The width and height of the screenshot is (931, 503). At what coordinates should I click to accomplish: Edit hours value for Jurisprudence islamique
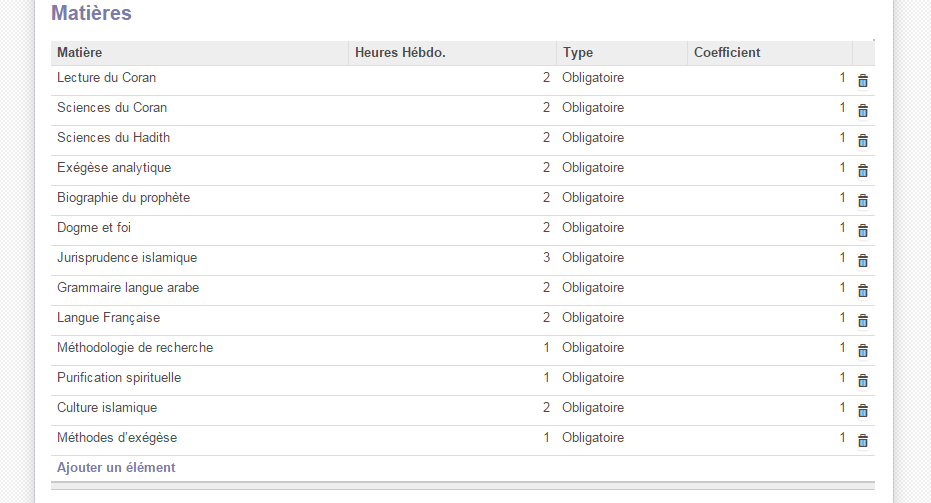452,258
